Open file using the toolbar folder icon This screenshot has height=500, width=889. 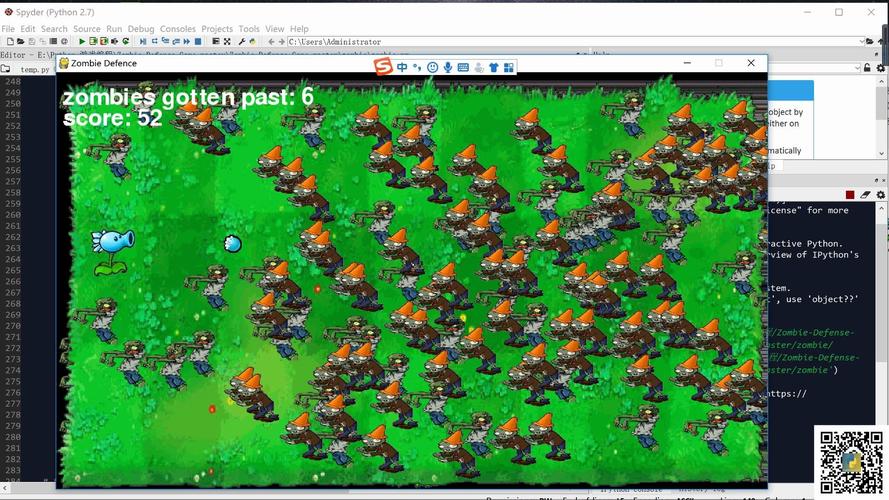[x=20, y=41]
